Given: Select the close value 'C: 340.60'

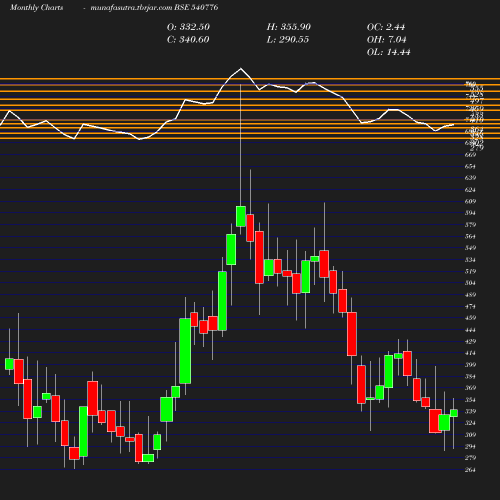Looking at the screenshot, I should click(x=188, y=40).
